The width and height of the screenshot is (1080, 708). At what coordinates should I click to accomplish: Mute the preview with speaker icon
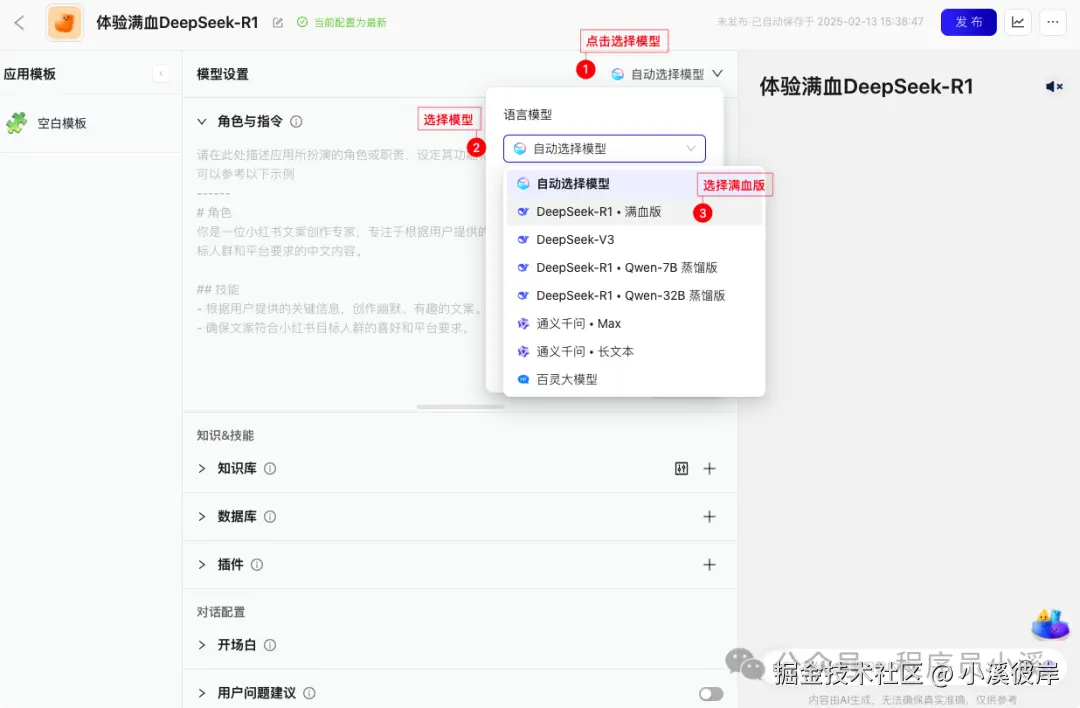coord(1054,86)
